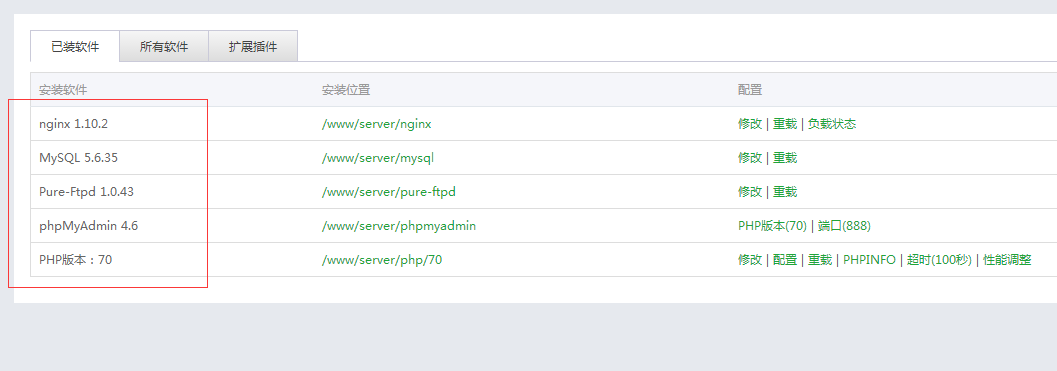Viewport: 1057px width, 371px height.
Task: Click 端口(888) for phpMyAdmin
Action: point(844,226)
